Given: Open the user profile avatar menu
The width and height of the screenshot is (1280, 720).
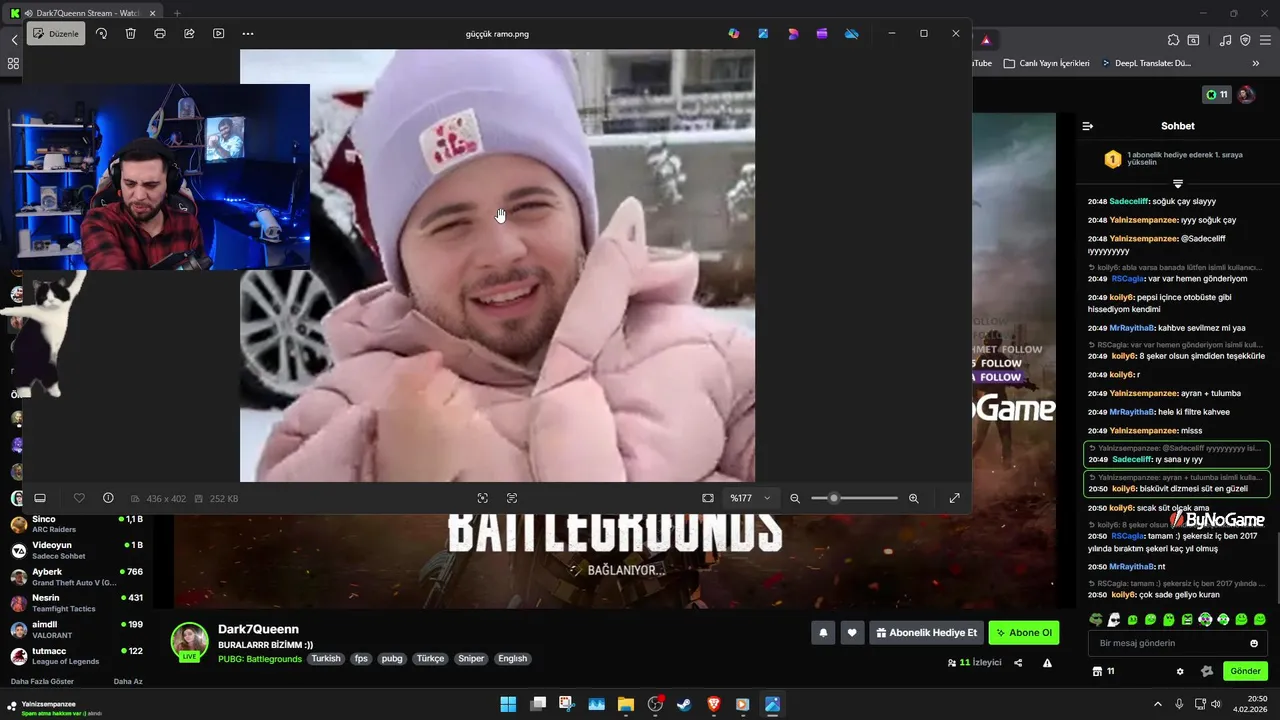Looking at the screenshot, I should [1246, 95].
